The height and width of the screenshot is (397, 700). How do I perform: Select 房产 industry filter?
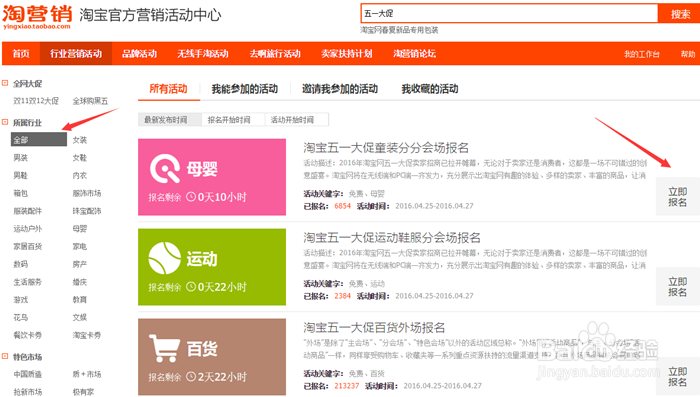pos(79,264)
